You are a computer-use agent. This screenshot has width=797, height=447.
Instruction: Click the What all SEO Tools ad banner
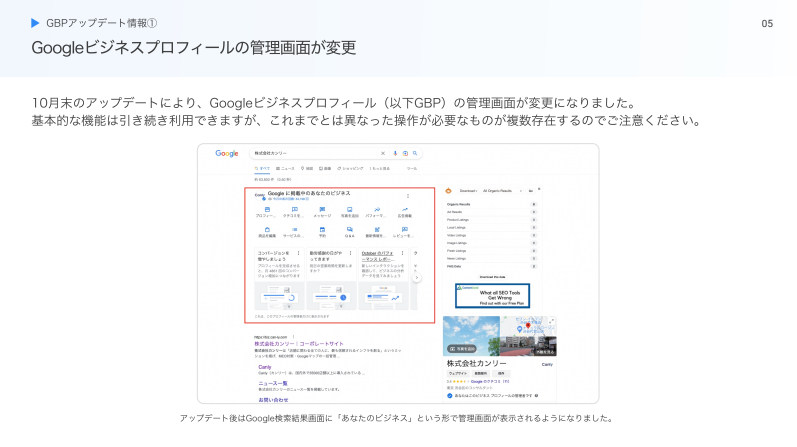(x=492, y=296)
